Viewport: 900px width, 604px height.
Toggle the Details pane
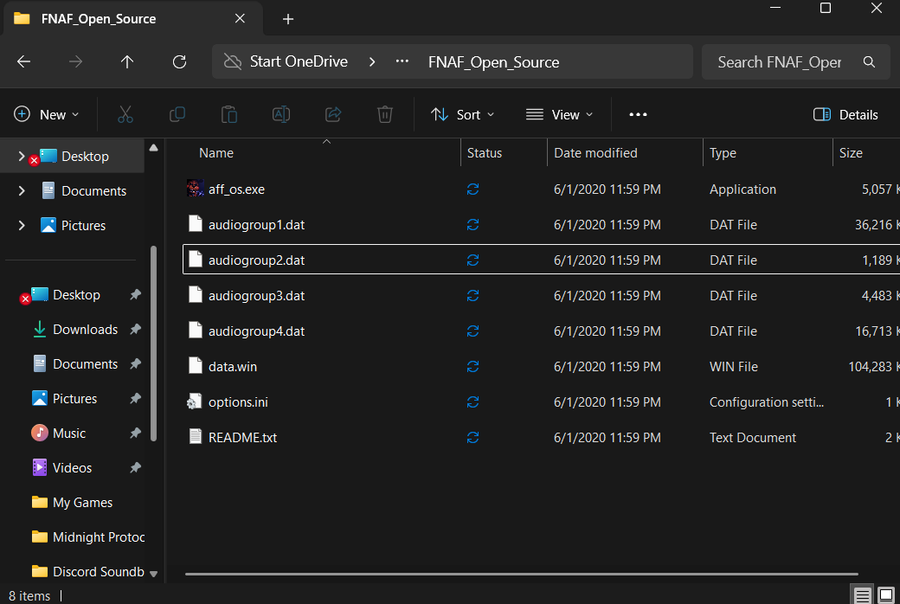(x=845, y=114)
